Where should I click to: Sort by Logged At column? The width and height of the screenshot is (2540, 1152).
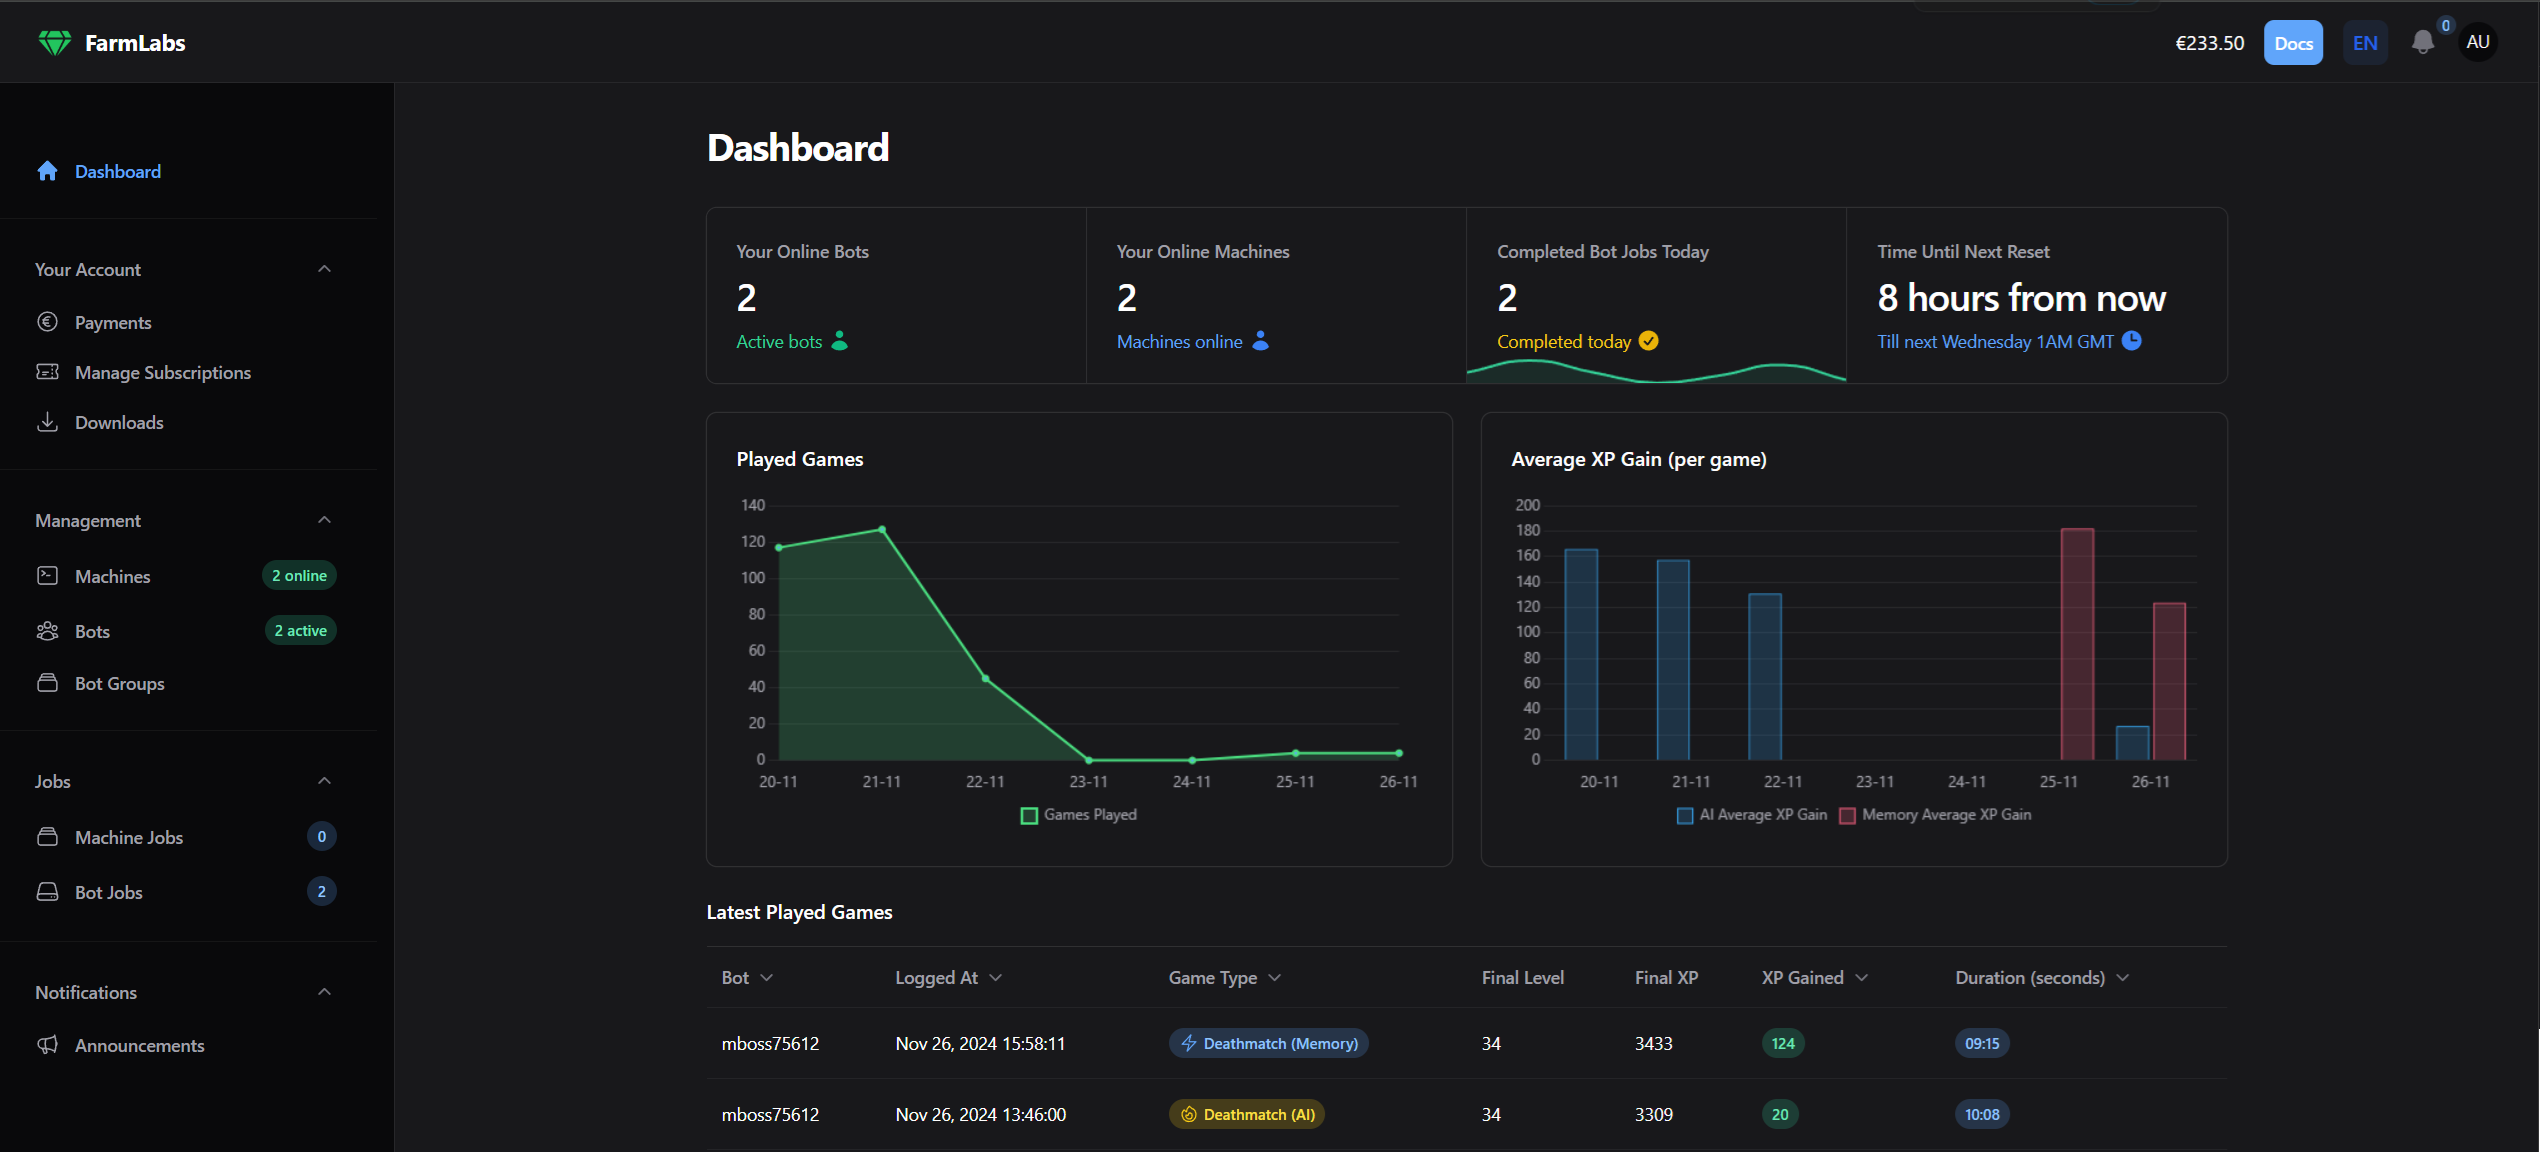948,978
